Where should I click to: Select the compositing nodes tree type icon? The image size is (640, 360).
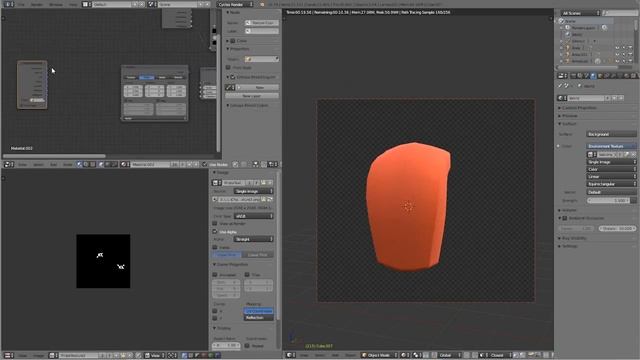click(86, 164)
